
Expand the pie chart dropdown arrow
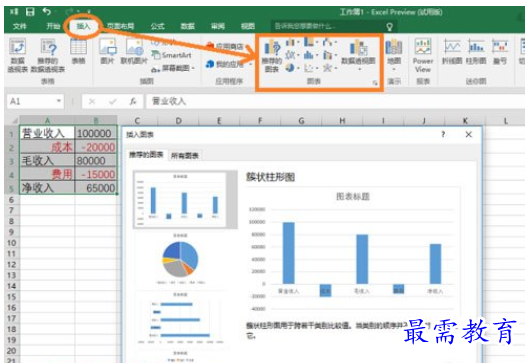pos(298,68)
